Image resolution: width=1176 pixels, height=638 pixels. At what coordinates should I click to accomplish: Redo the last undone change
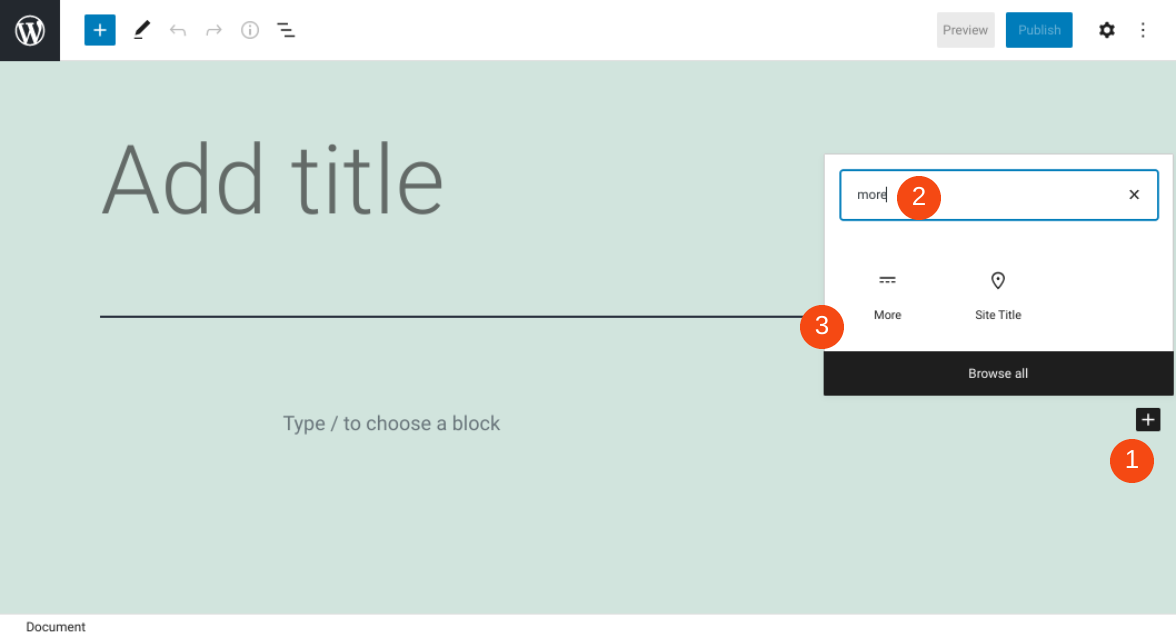click(x=214, y=30)
